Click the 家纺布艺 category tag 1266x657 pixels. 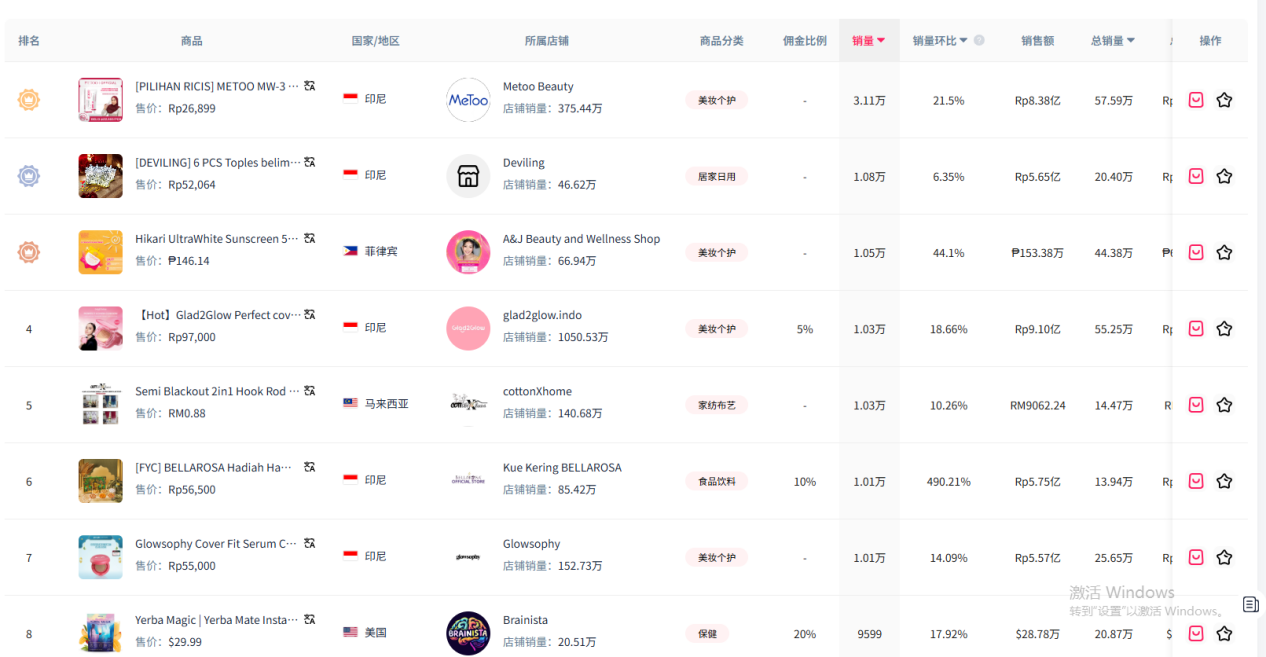(x=716, y=405)
